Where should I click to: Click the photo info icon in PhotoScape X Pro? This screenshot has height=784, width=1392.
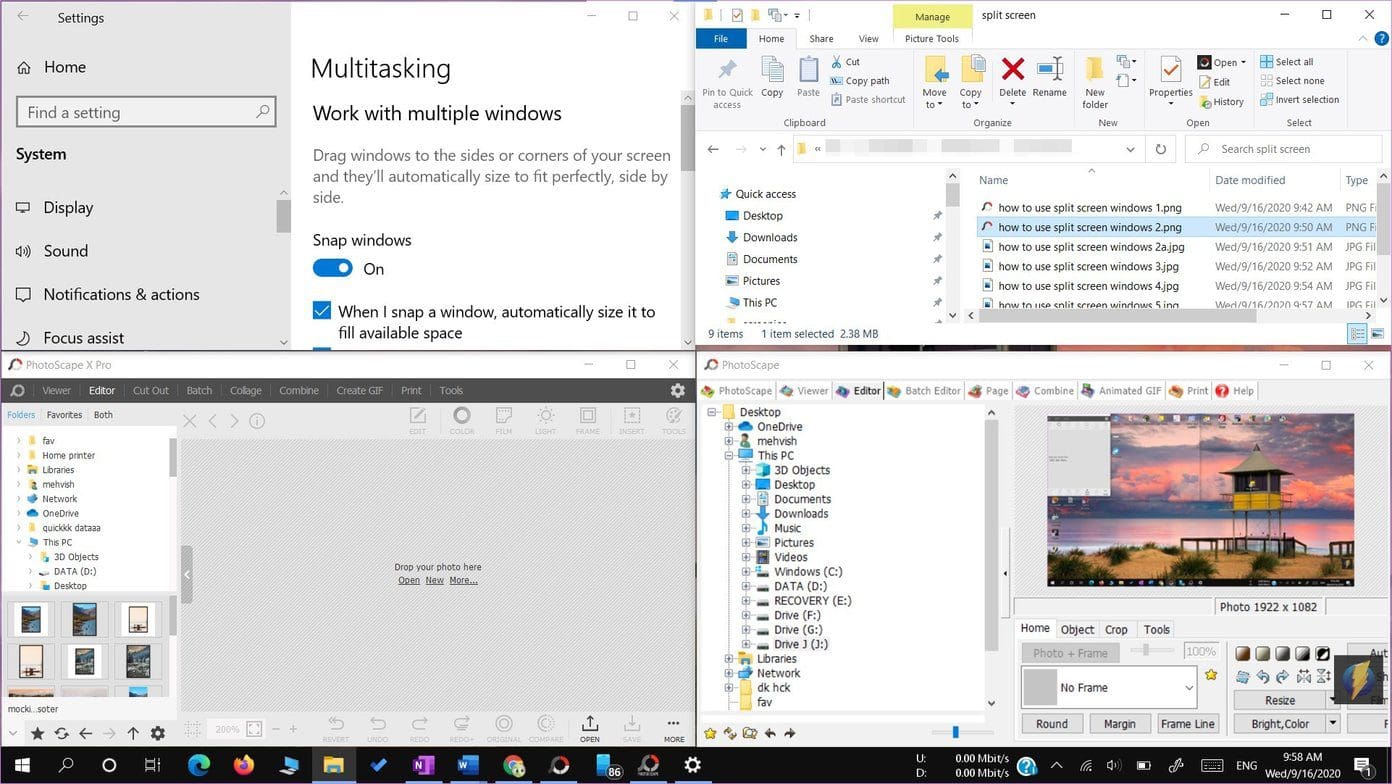(257, 421)
